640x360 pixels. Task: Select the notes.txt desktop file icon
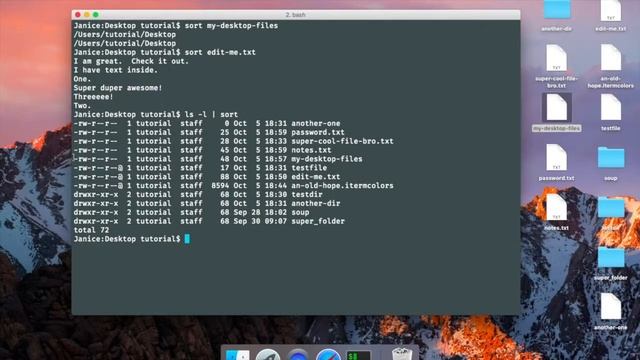[x=556, y=207]
